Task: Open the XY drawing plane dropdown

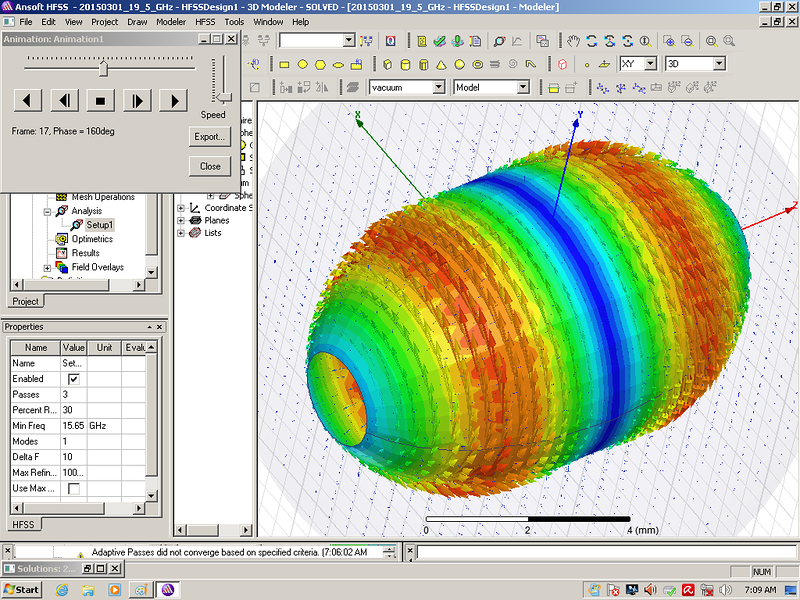Action: [x=650, y=64]
